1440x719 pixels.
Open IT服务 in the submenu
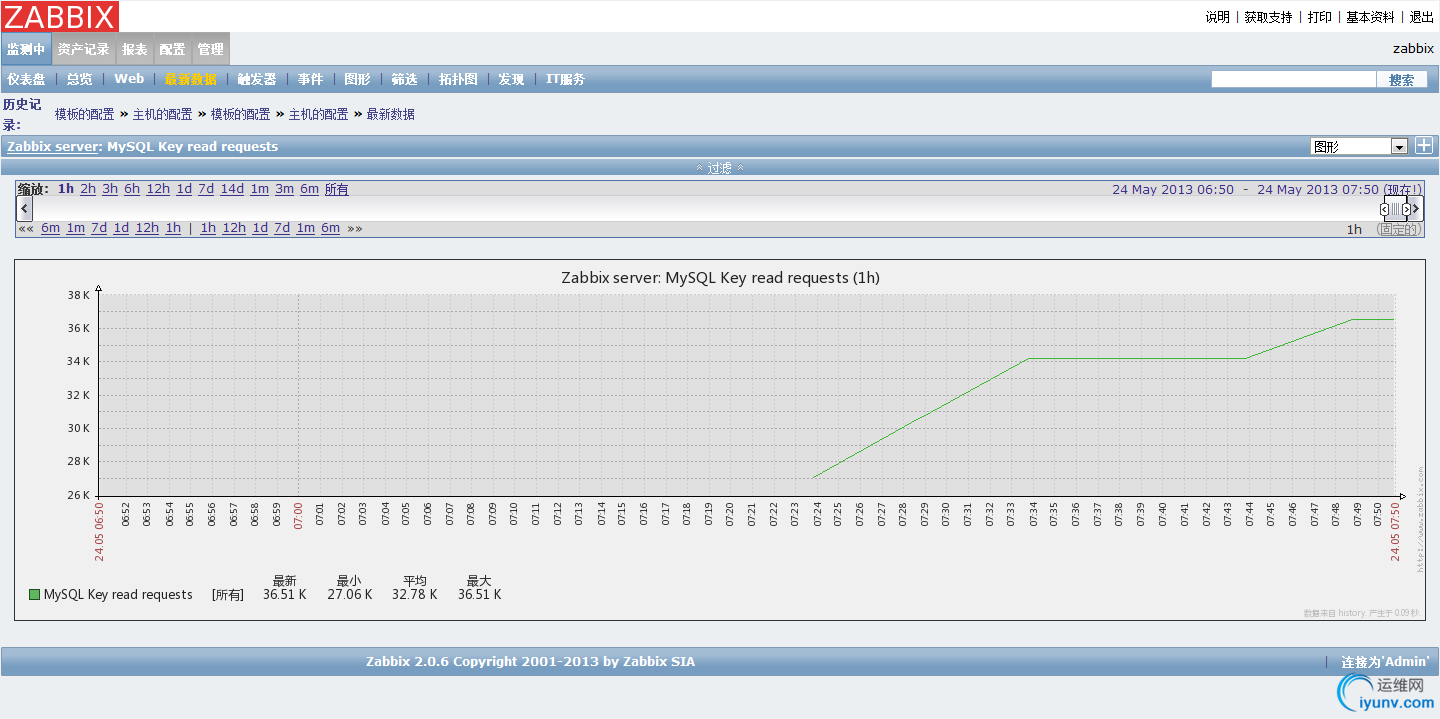[x=565, y=79]
